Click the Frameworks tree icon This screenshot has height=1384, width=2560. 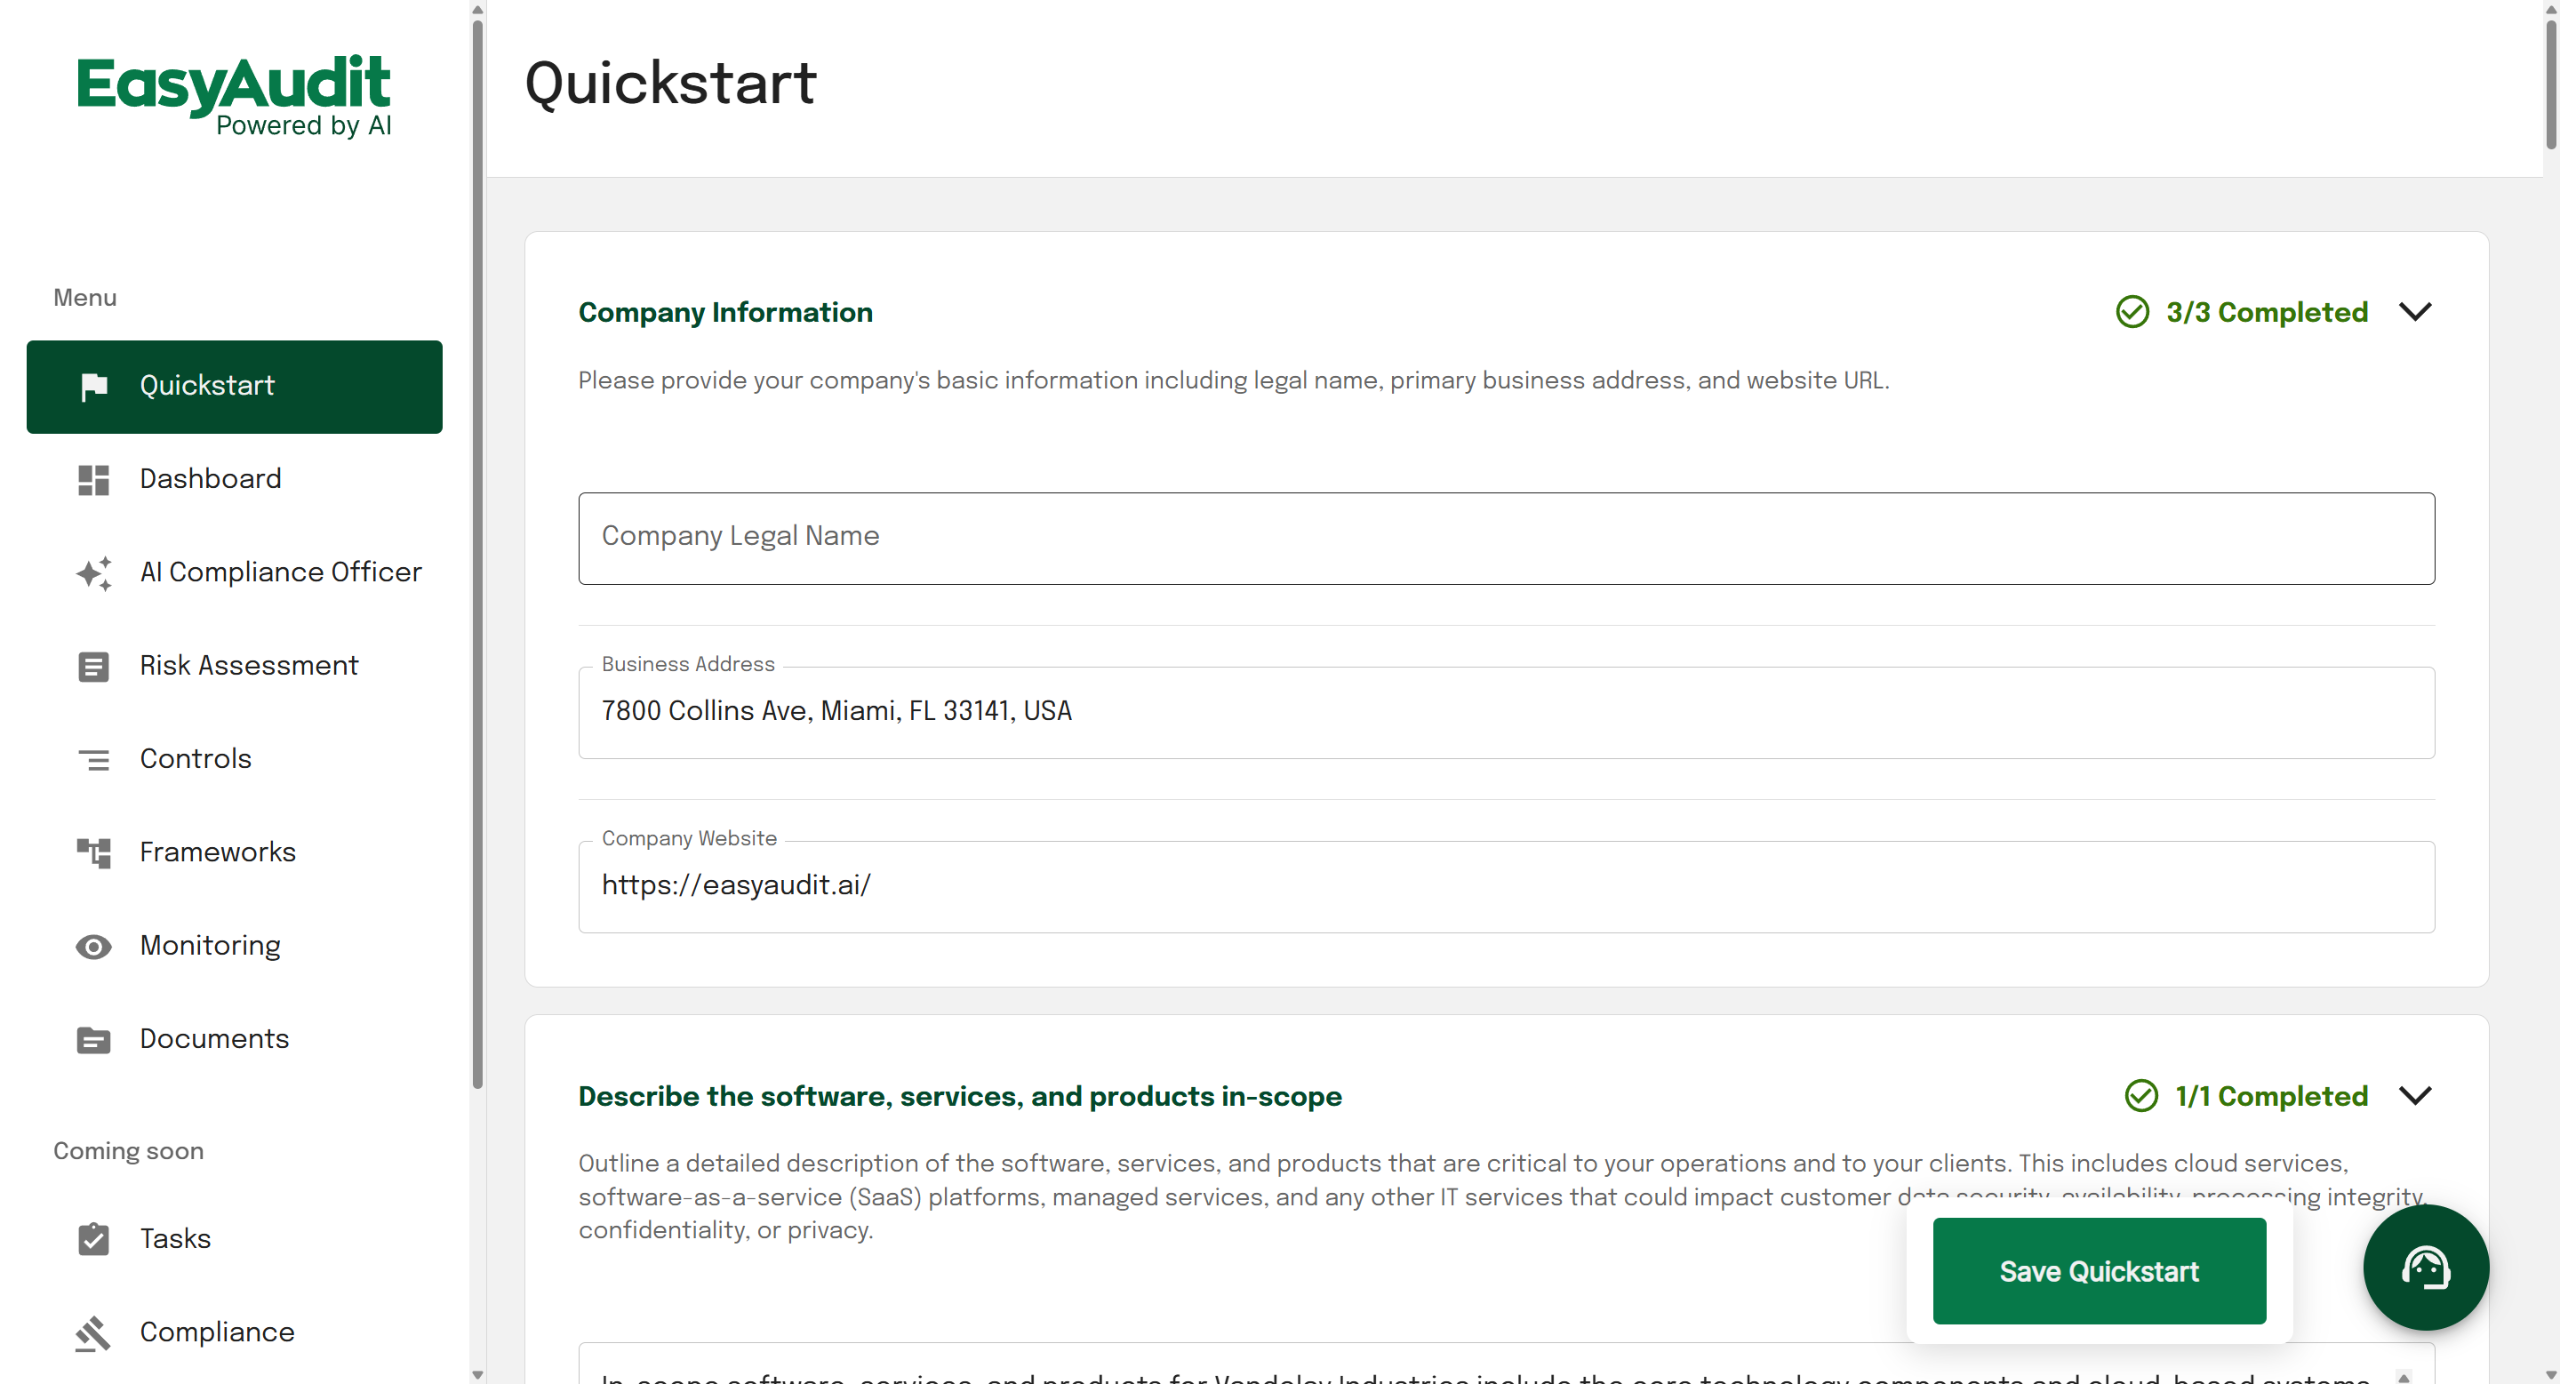pos(94,853)
